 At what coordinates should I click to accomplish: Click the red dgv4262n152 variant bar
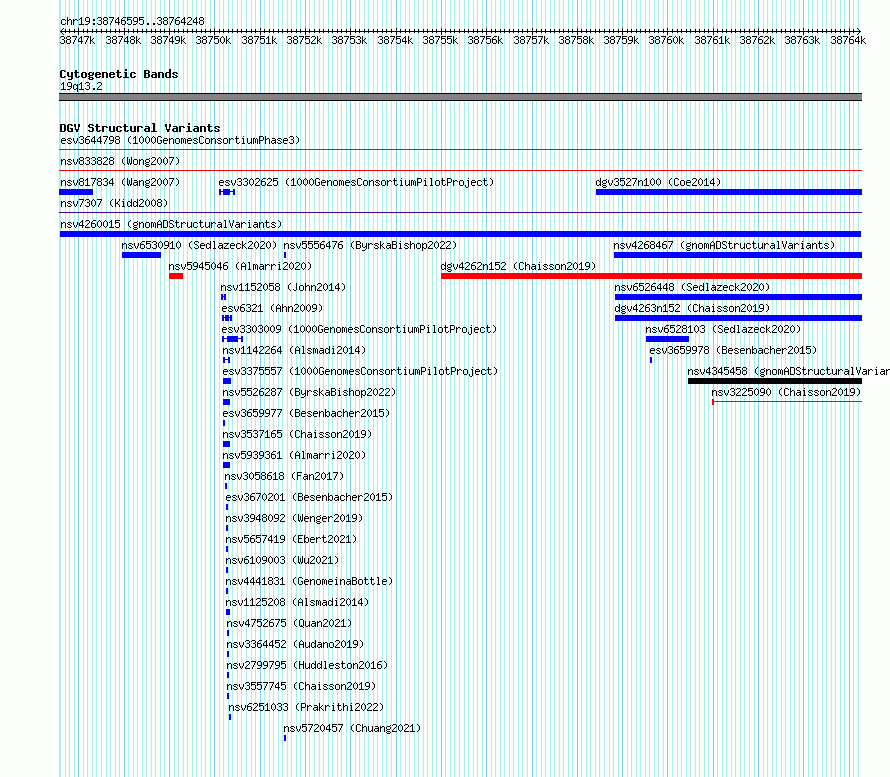point(651,276)
